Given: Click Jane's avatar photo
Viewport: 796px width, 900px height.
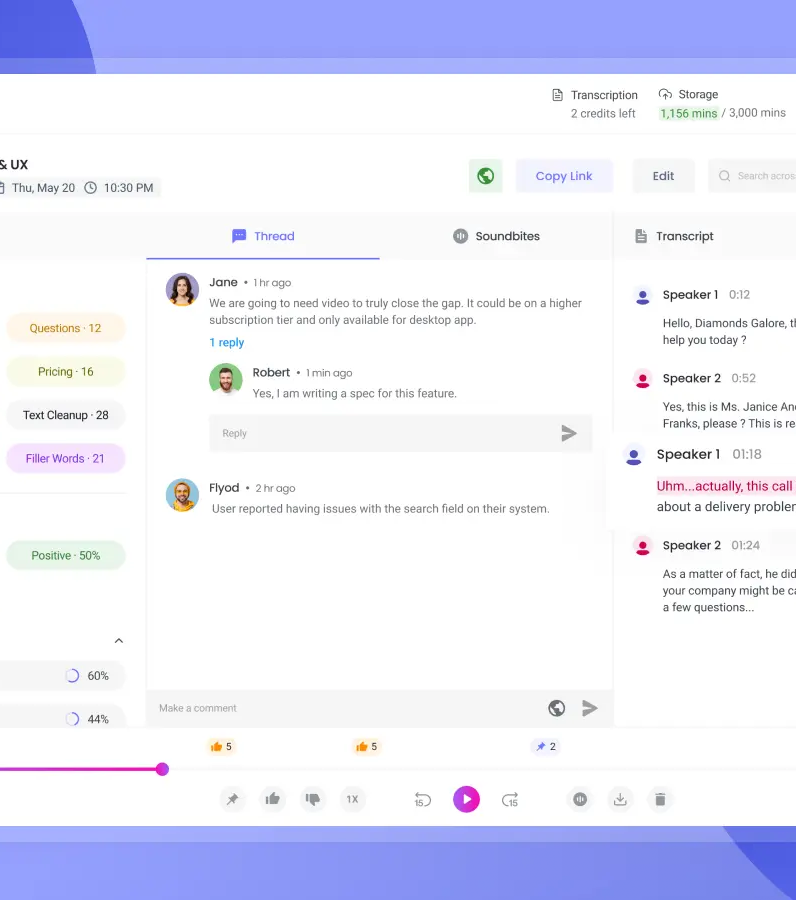Looking at the screenshot, I should [183, 289].
